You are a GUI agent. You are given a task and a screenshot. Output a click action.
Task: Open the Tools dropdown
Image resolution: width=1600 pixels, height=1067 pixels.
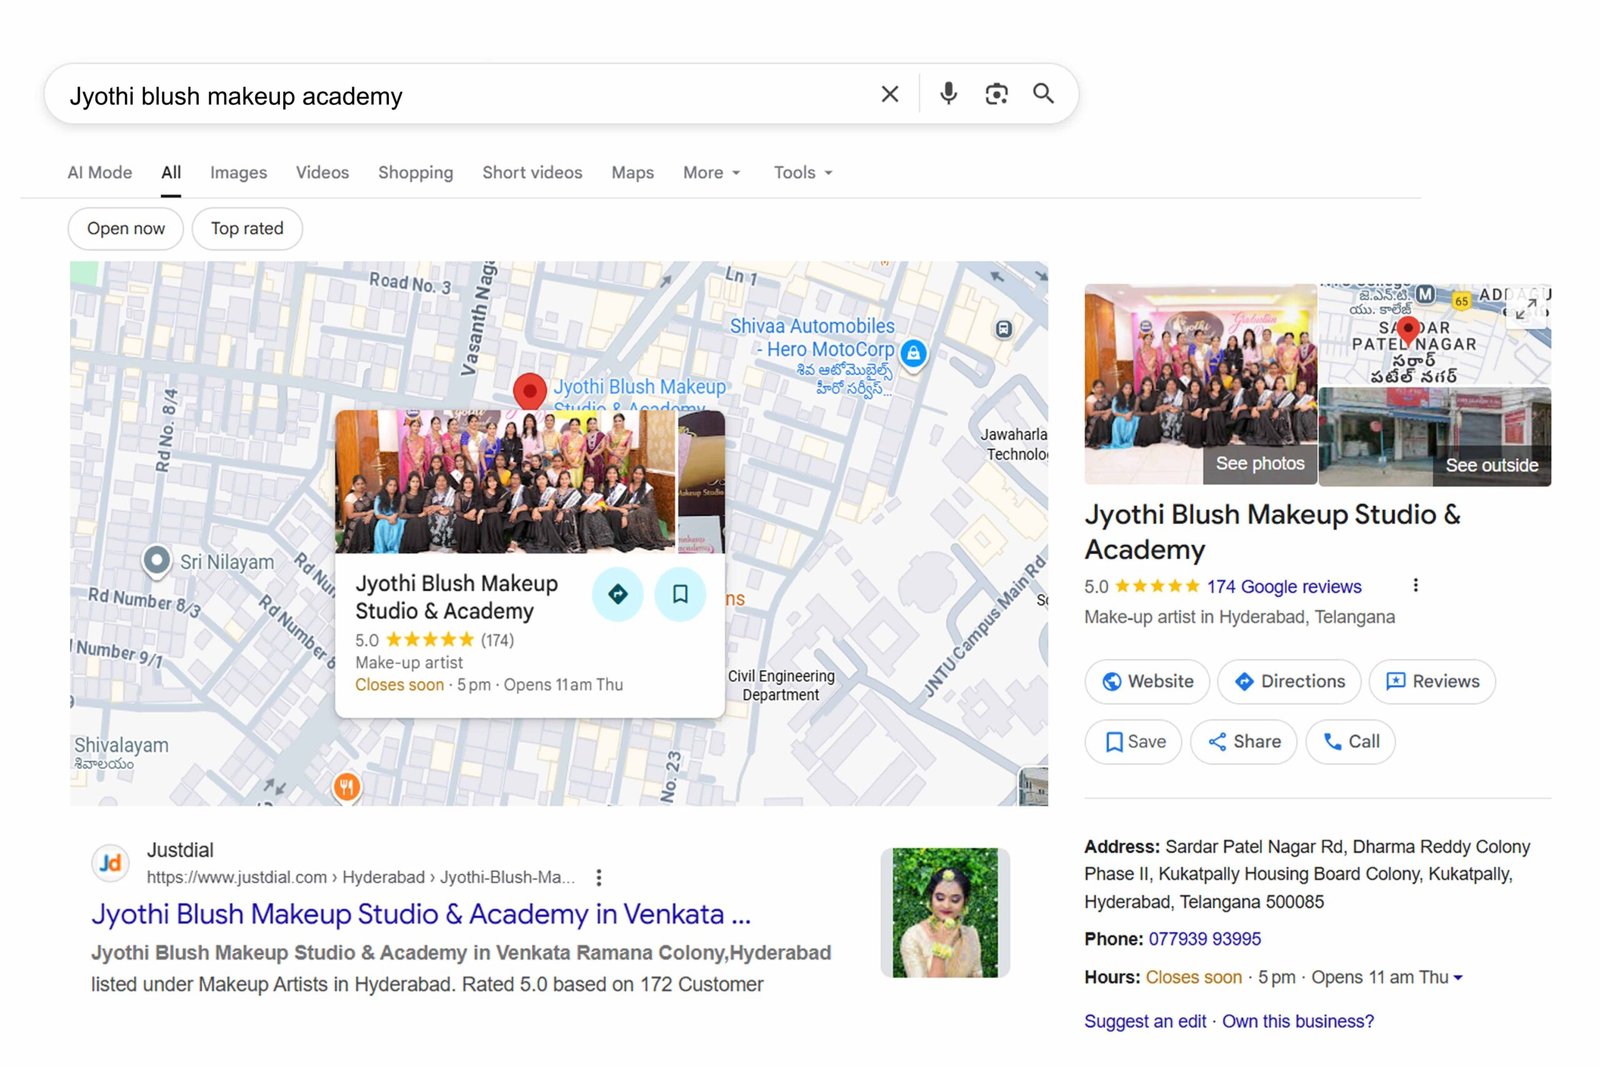click(x=801, y=172)
